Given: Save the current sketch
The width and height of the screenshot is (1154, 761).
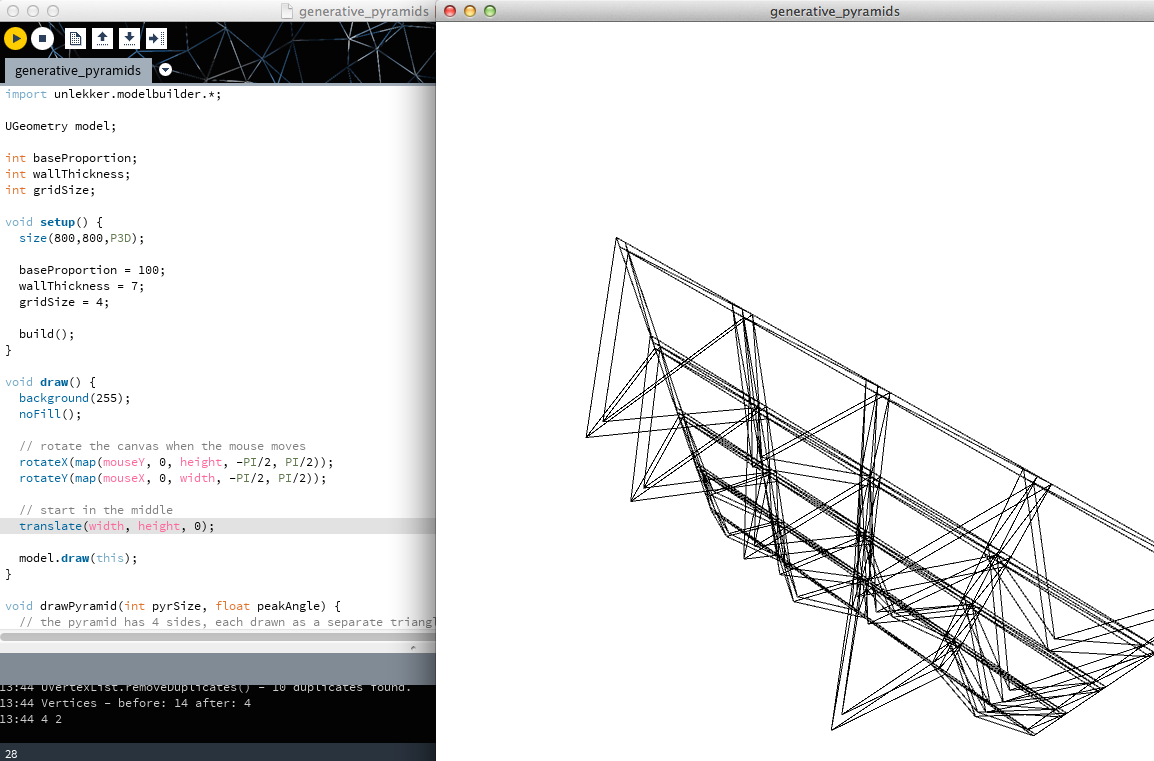Looking at the screenshot, I should click(129, 38).
